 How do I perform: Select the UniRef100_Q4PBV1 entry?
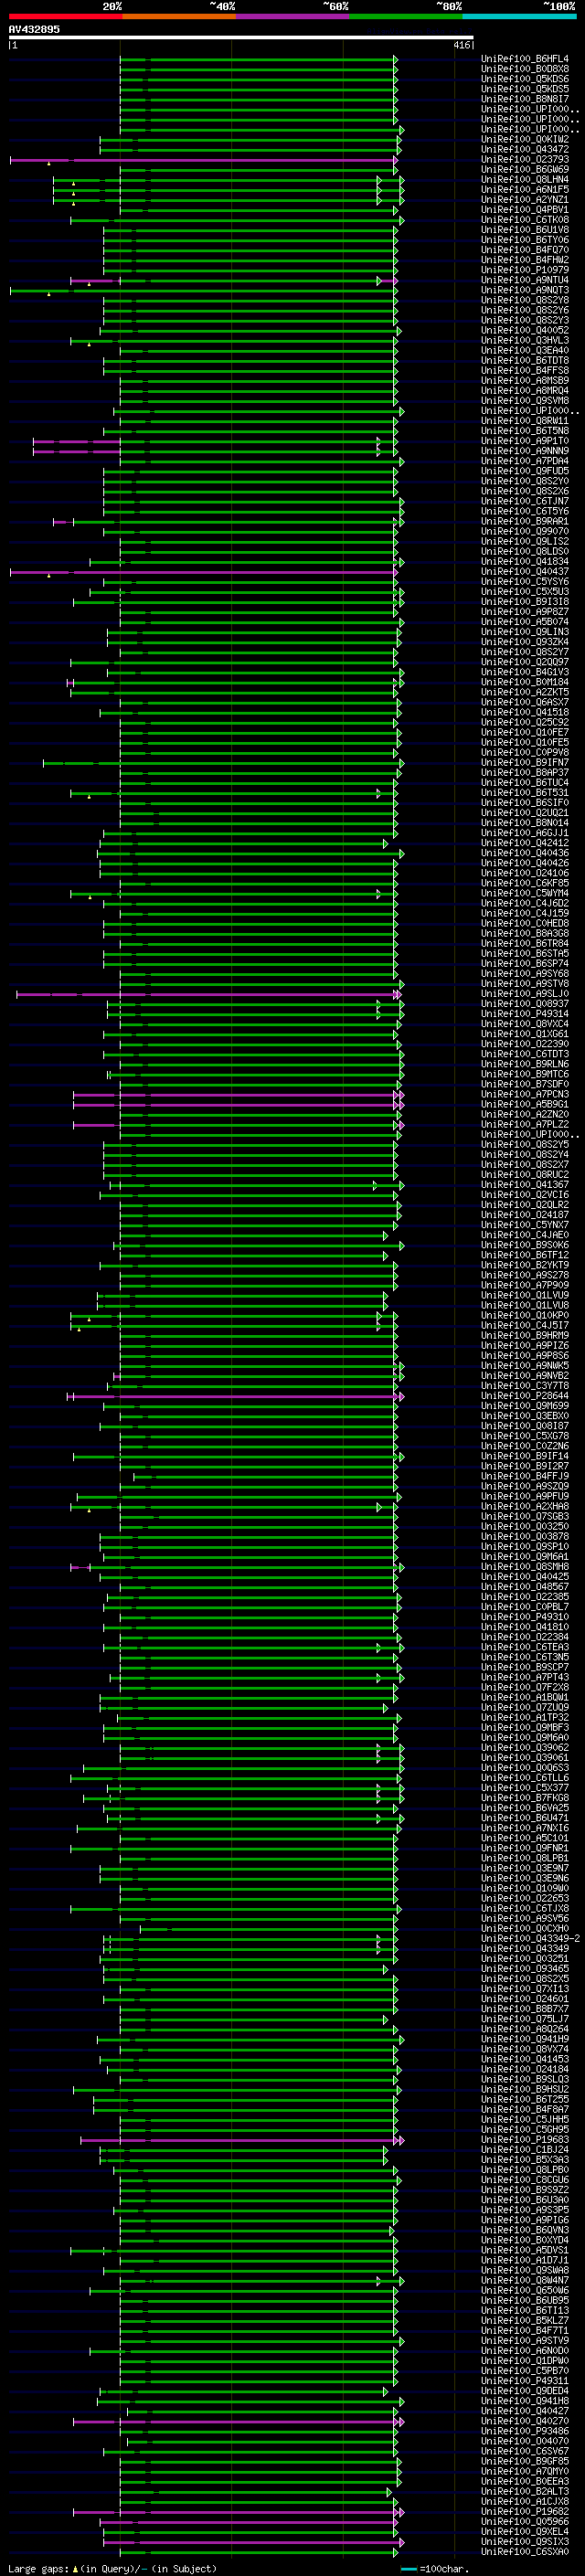[525, 209]
